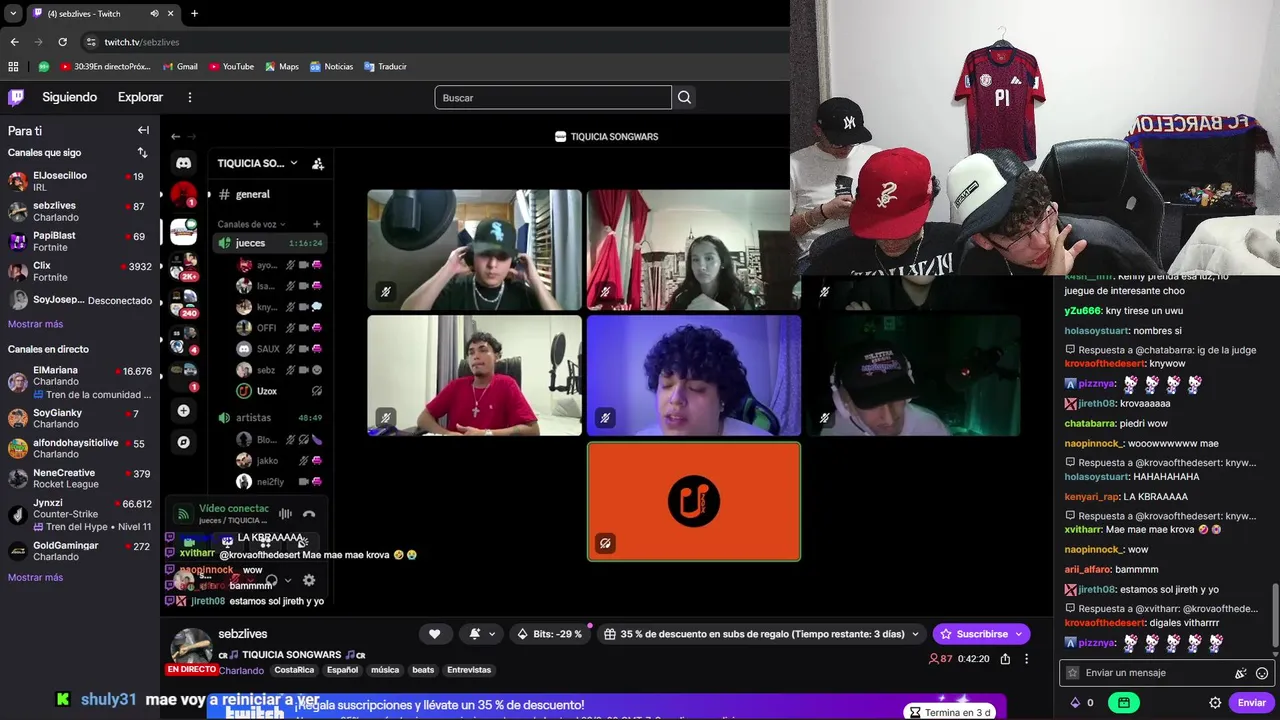Open Discord discover compass icon
The height and width of the screenshot is (720, 1280).
pos(183,441)
